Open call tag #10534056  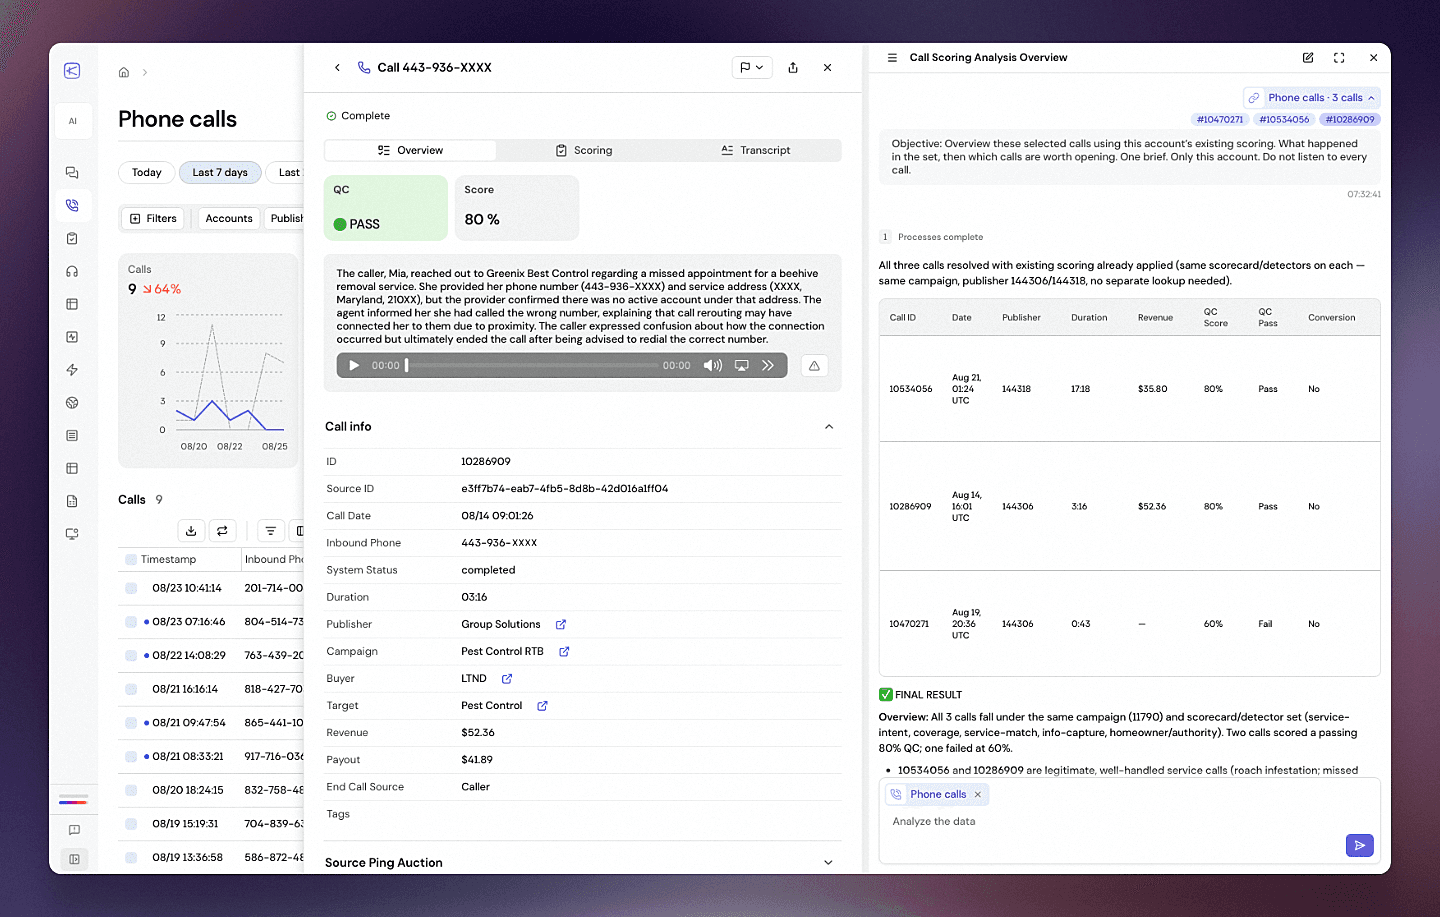[1284, 120]
